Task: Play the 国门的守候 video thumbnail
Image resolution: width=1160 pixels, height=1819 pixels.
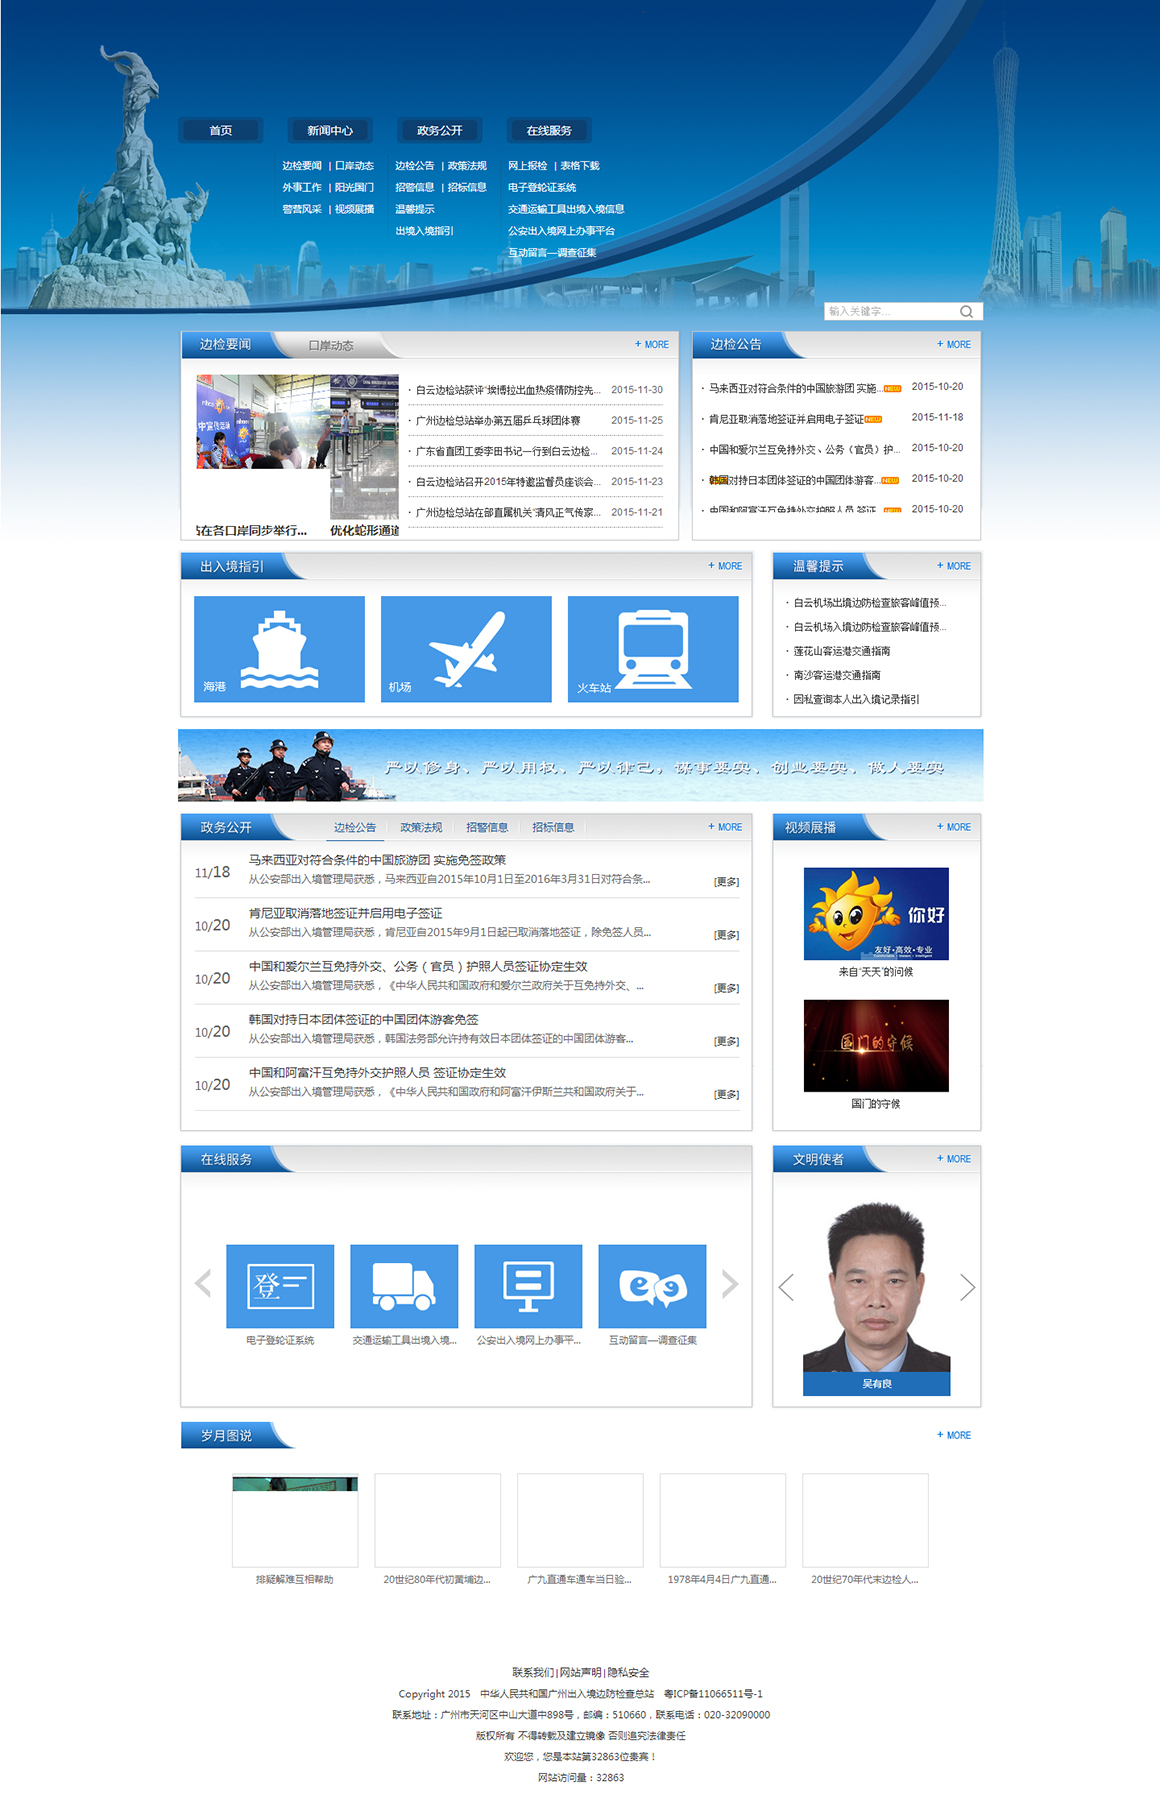Action: pos(876,1045)
